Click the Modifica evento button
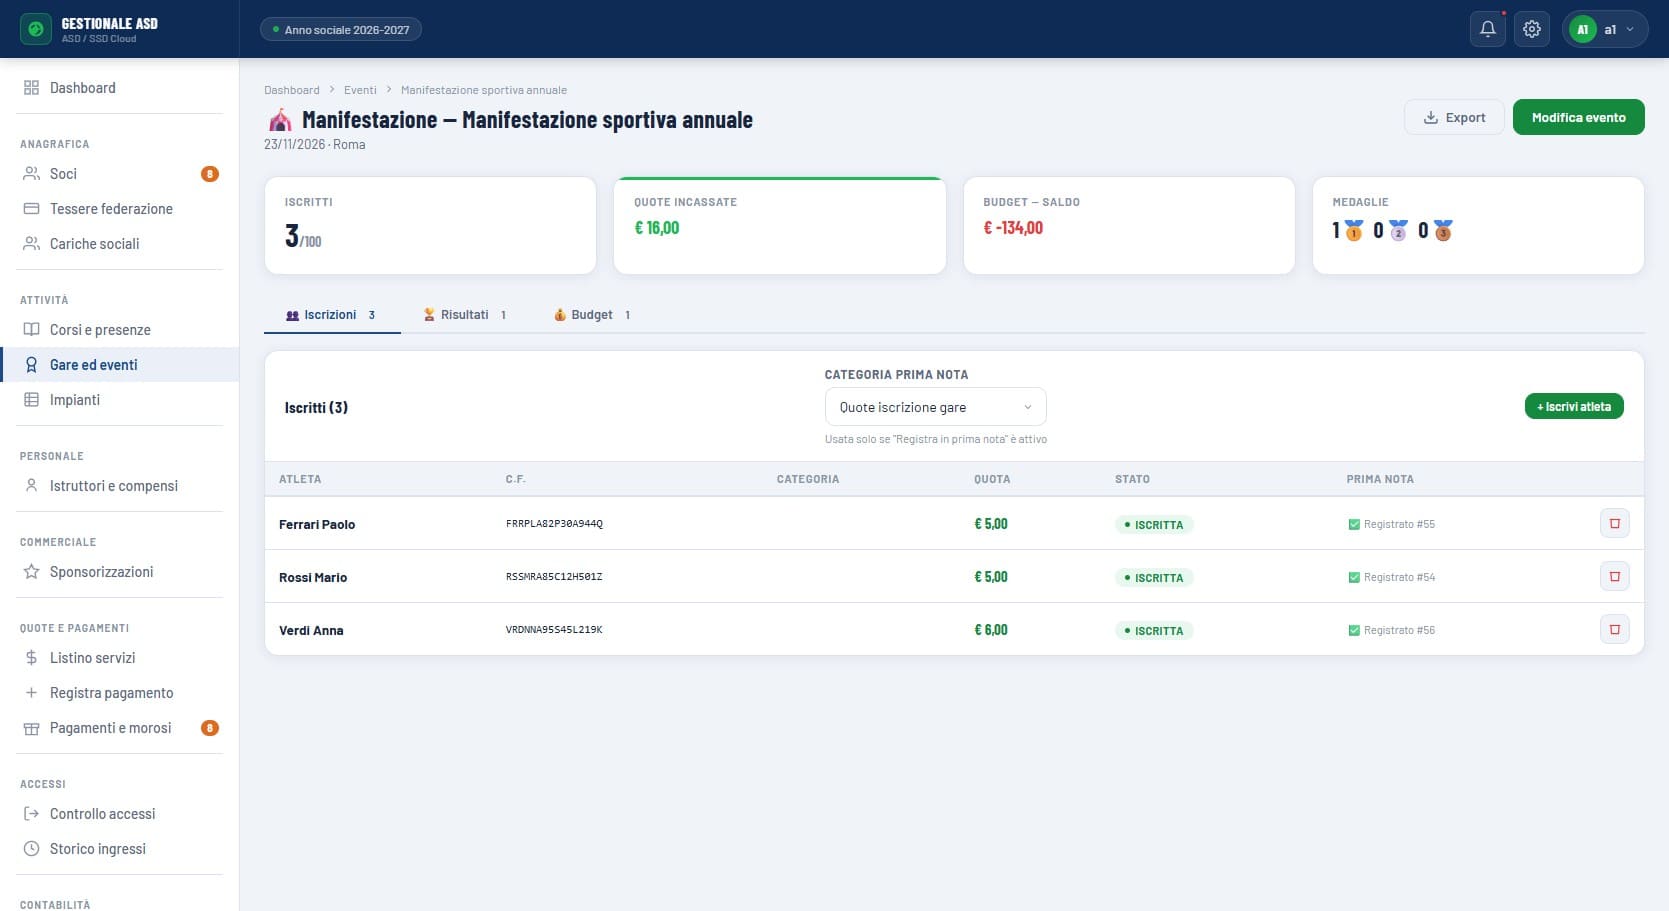Image resolution: width=1669 pixels, height=911 pixels. click(x=1578, y=117)
